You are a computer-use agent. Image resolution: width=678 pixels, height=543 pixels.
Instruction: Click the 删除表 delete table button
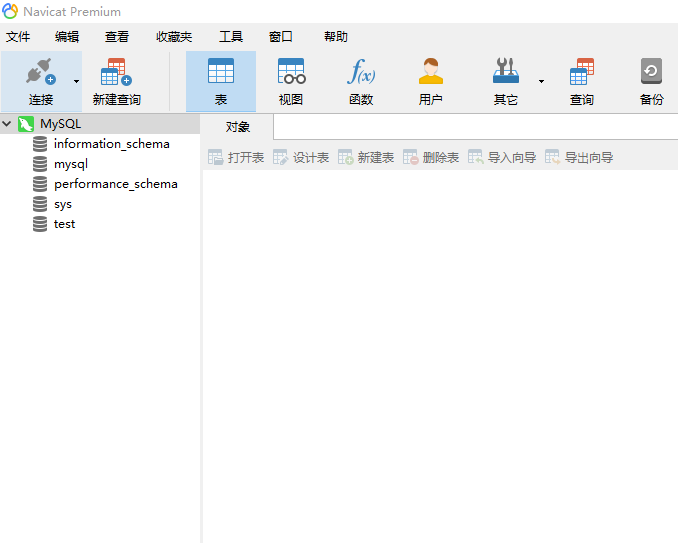[x=431, y=158]
